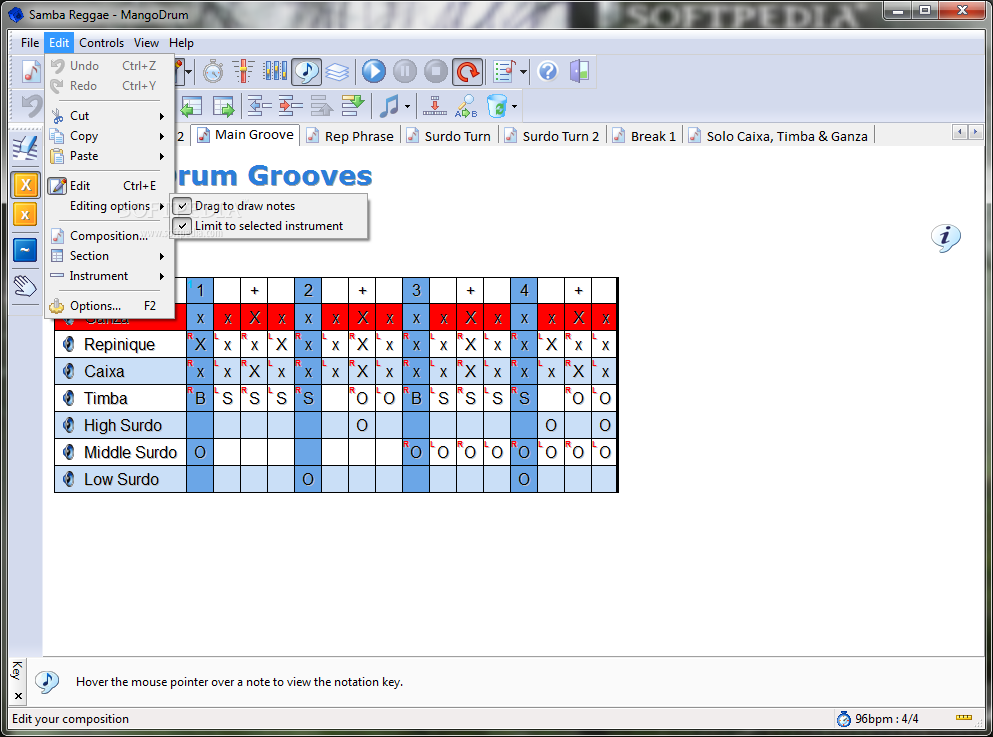Screen dimensions: 993x737
Task: Expand the Section submenu
Action: 109,256
